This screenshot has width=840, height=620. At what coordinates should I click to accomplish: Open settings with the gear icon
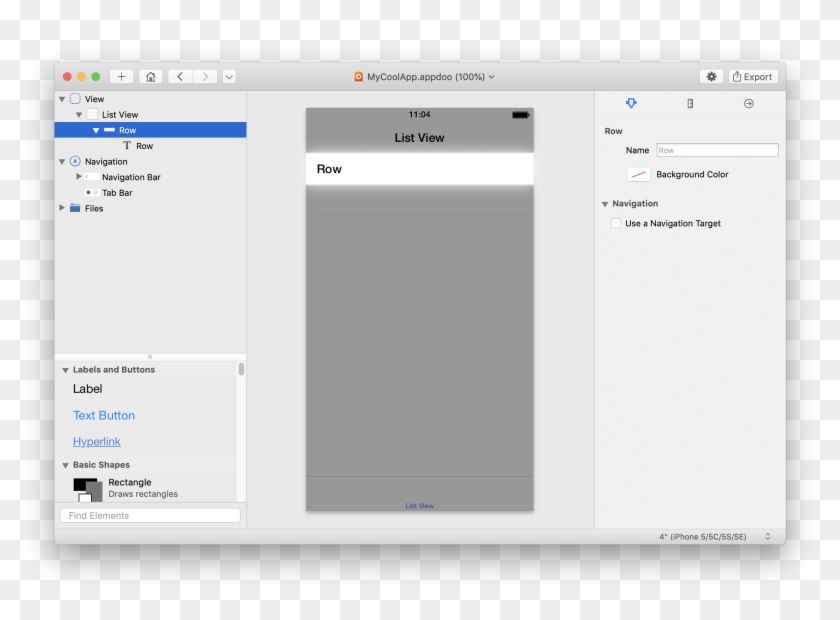[x=711, y=77]
